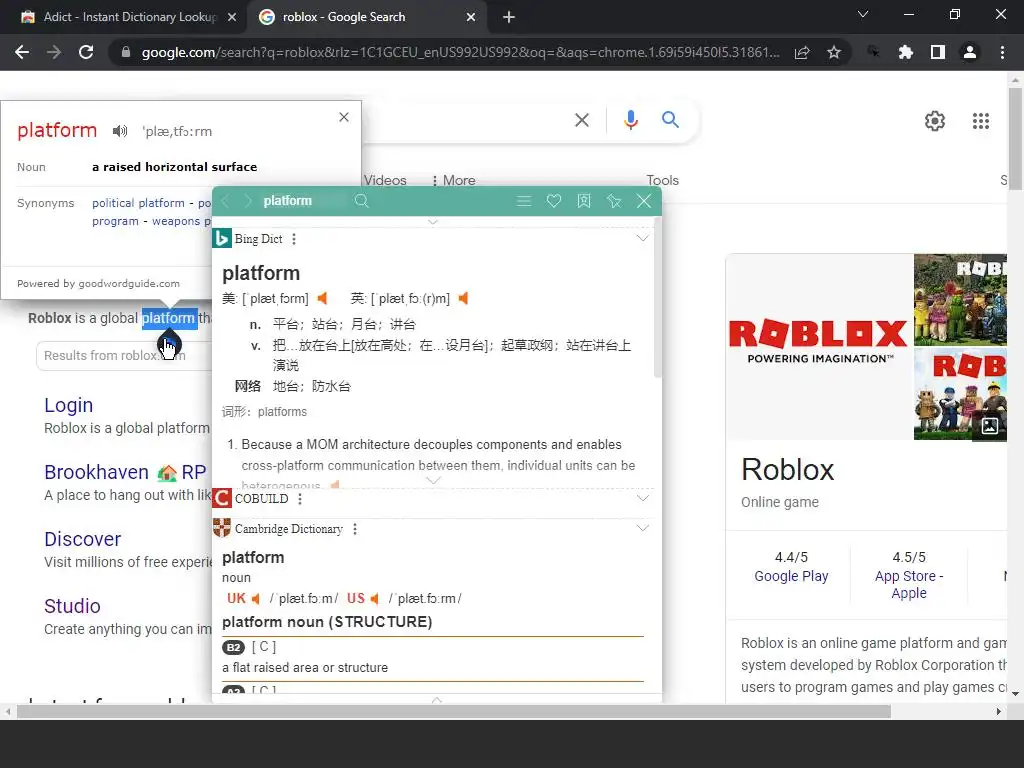
Task: Play pronunciation audio in the platform popup
Action: click(x=120, y=131)
